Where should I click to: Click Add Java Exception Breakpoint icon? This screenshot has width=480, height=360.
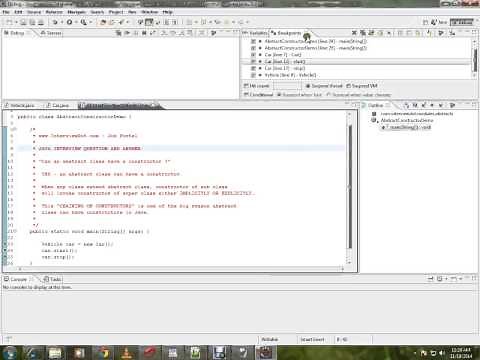430,33
